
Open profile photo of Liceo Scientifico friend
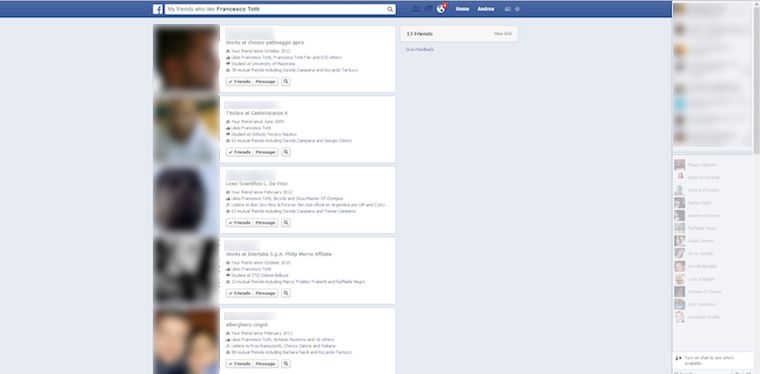(x=186, y=200)
